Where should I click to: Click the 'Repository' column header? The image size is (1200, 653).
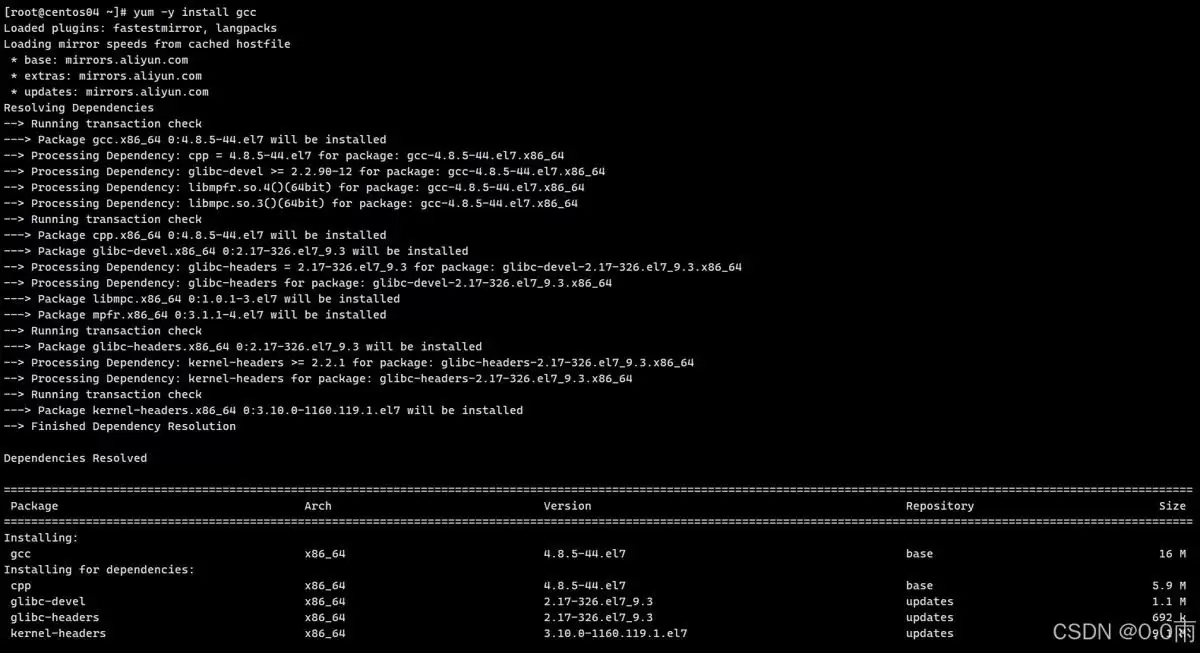(940, 507)
